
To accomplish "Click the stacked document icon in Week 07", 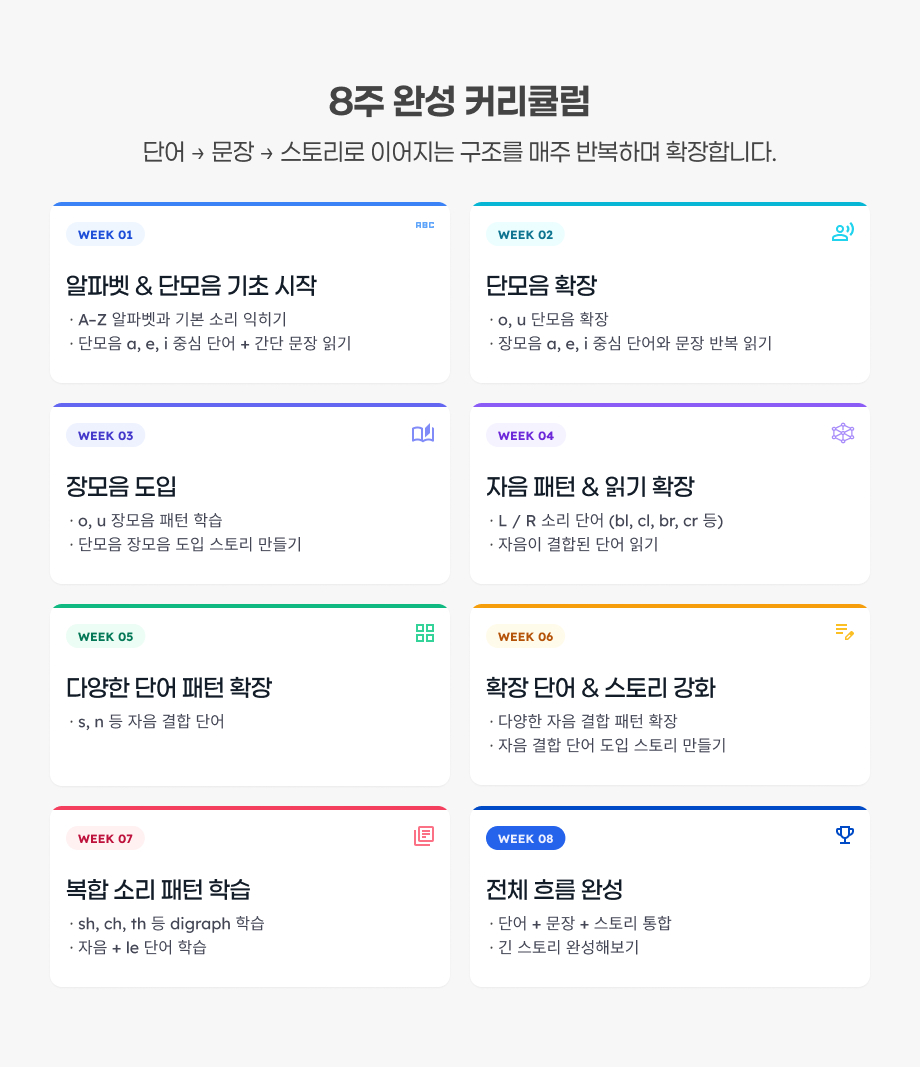I will click(424, 836).
